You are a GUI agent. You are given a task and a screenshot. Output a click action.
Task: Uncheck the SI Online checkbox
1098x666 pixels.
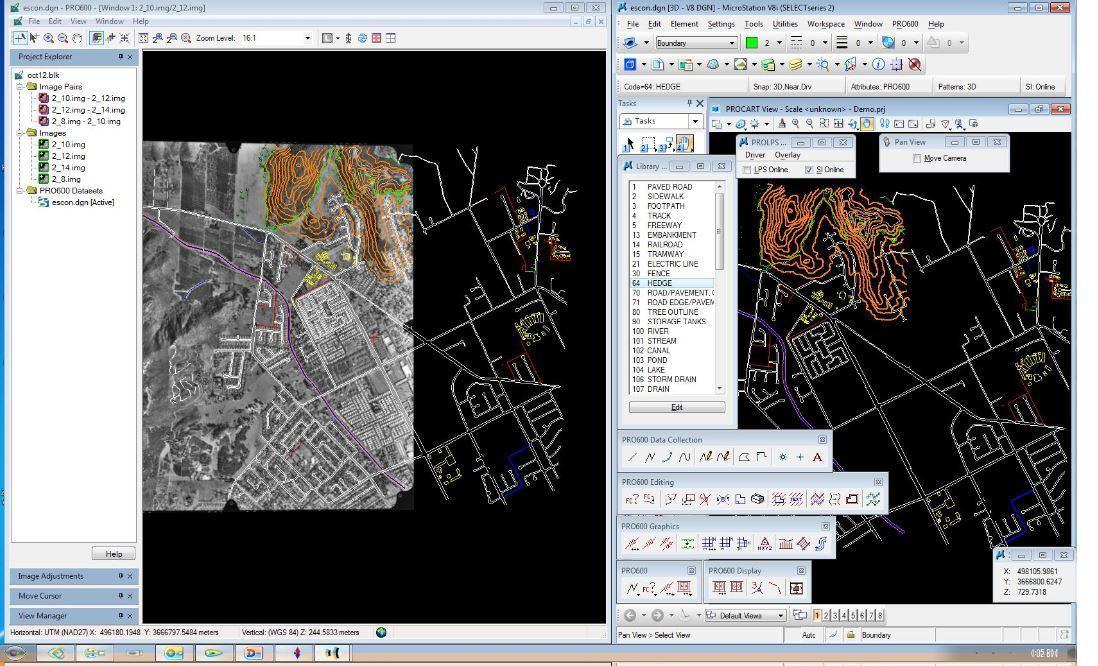click(808, 170)
